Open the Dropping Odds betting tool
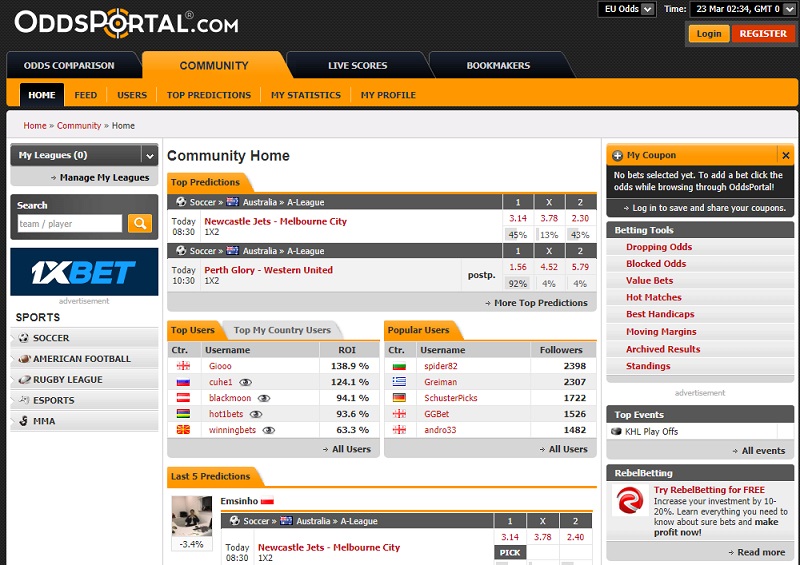 coord(659,247)
